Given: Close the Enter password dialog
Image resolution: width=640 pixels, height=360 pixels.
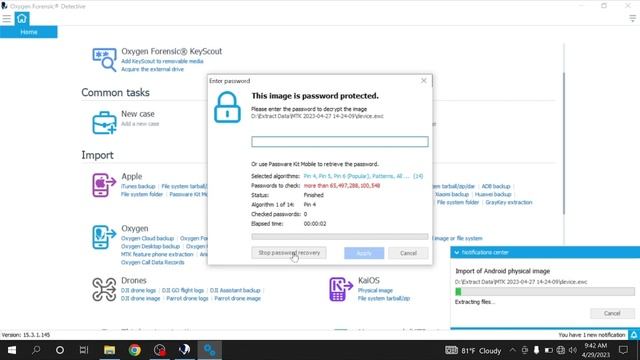Looking at the screenshot, I should (x=424, y=80).
